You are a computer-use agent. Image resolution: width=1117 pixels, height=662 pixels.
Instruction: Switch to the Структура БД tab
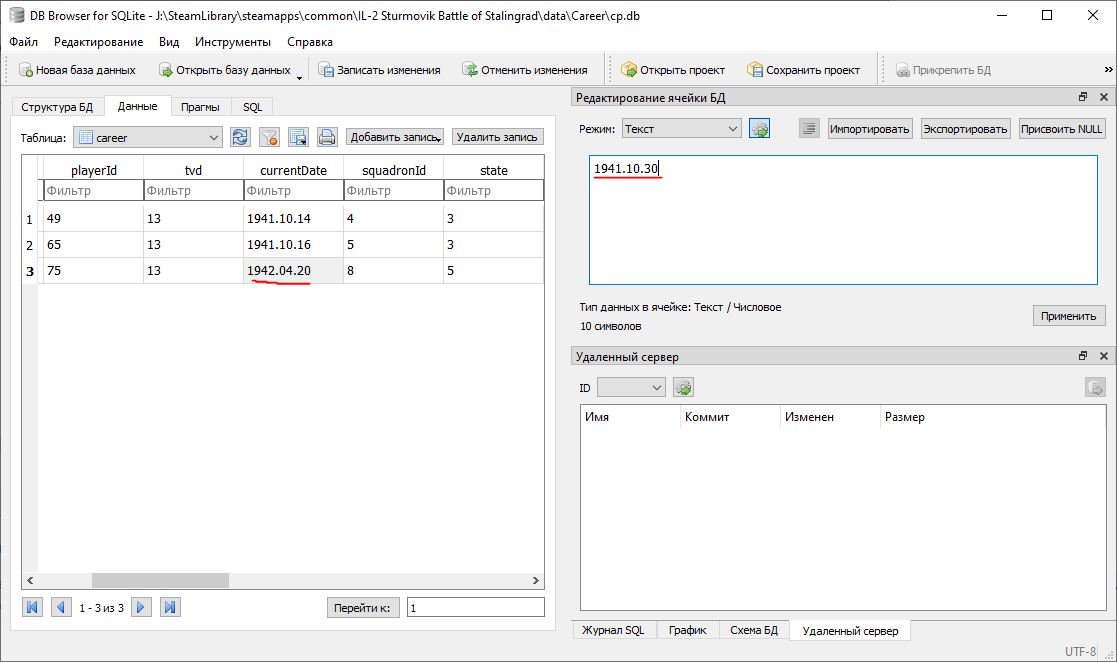(x=57, y=107)
